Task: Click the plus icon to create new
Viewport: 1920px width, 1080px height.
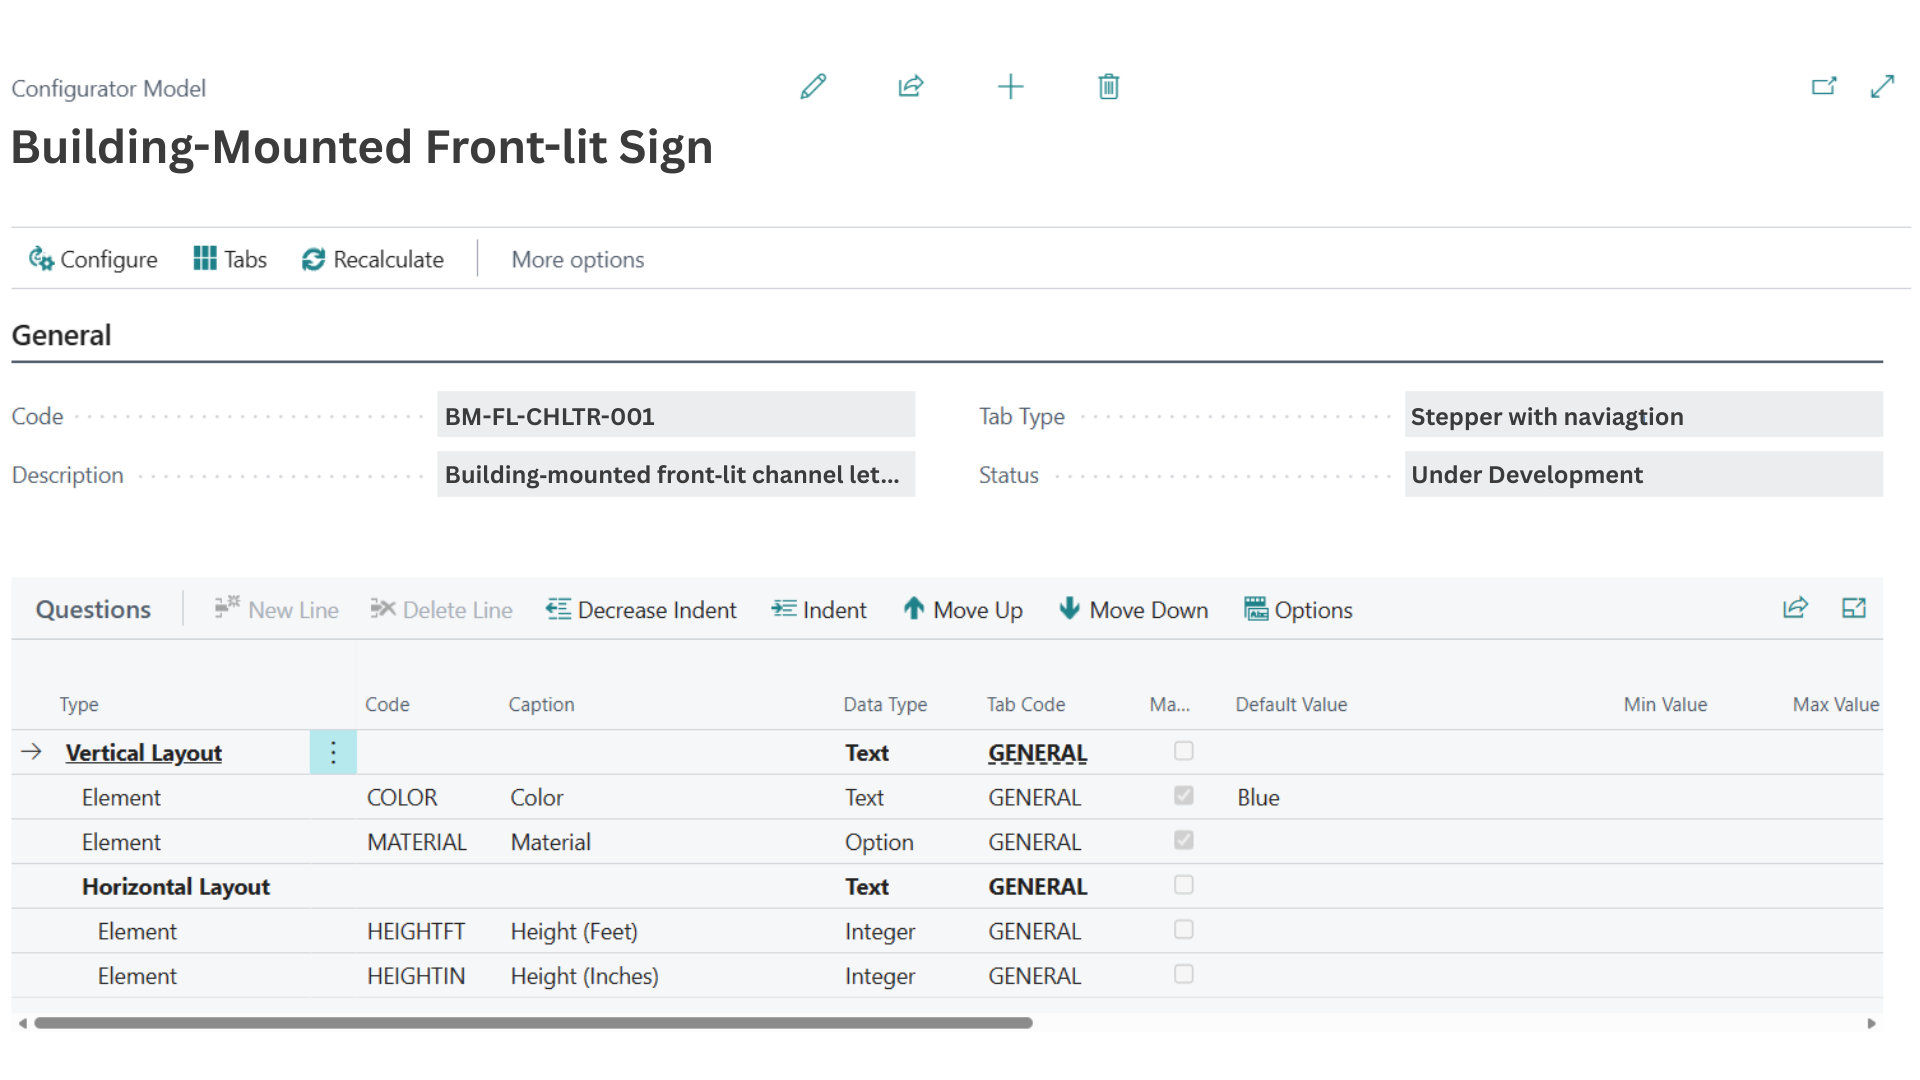Action: [1010, 87]
